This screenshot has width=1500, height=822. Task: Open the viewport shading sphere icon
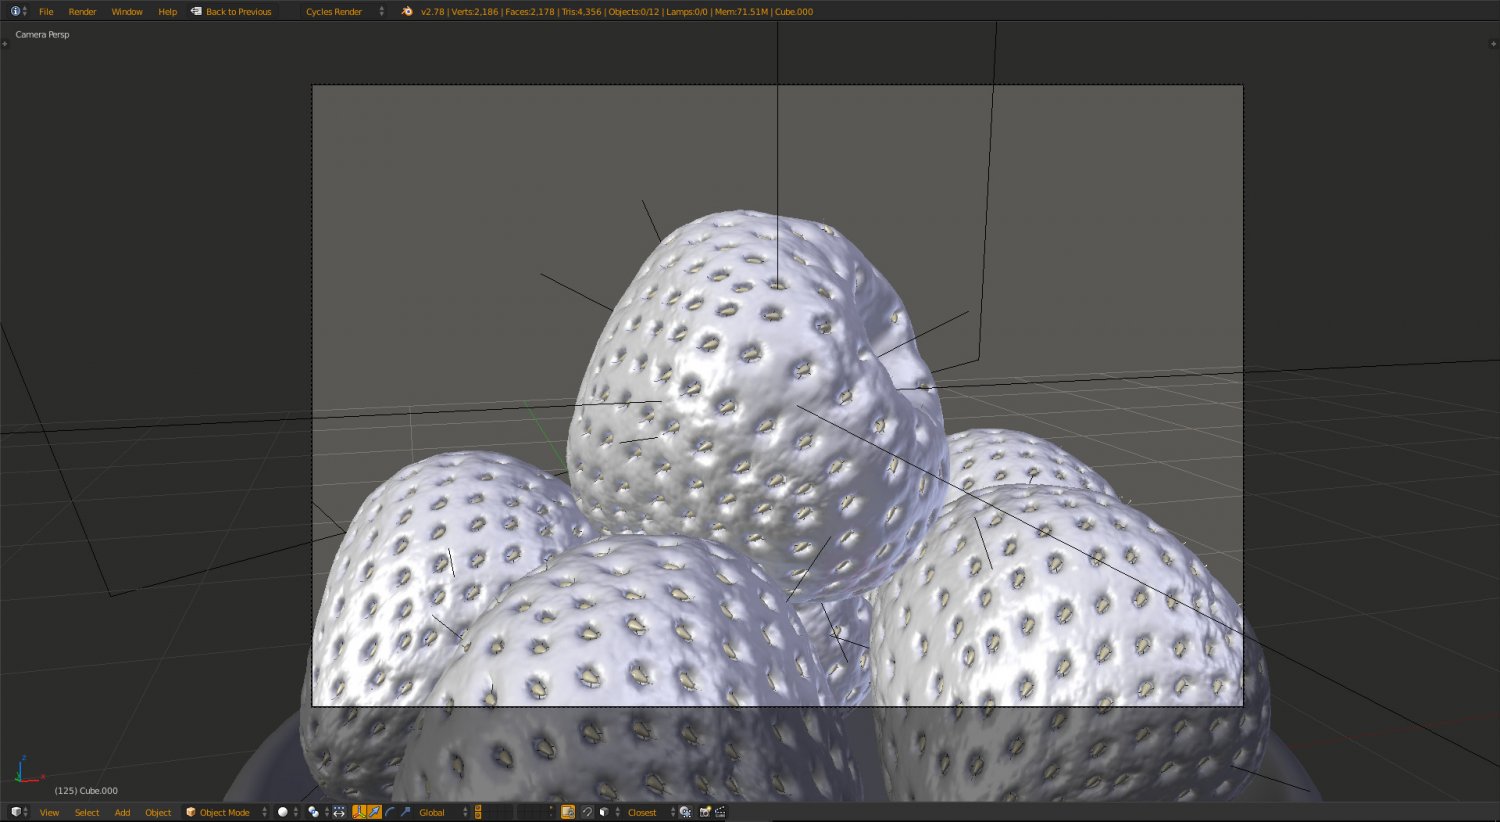[x=283, y=812]
